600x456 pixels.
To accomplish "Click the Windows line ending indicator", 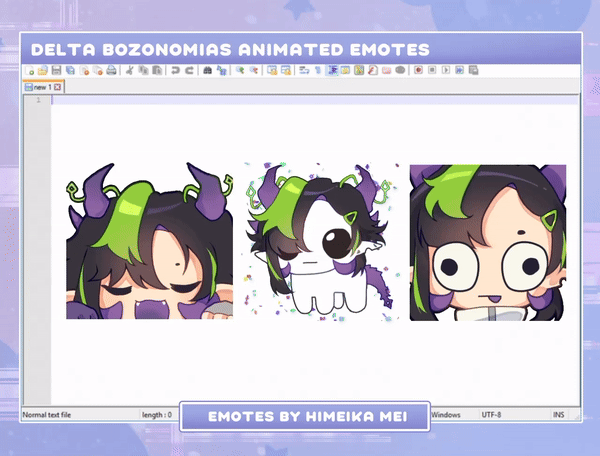I will click(446, 414).
